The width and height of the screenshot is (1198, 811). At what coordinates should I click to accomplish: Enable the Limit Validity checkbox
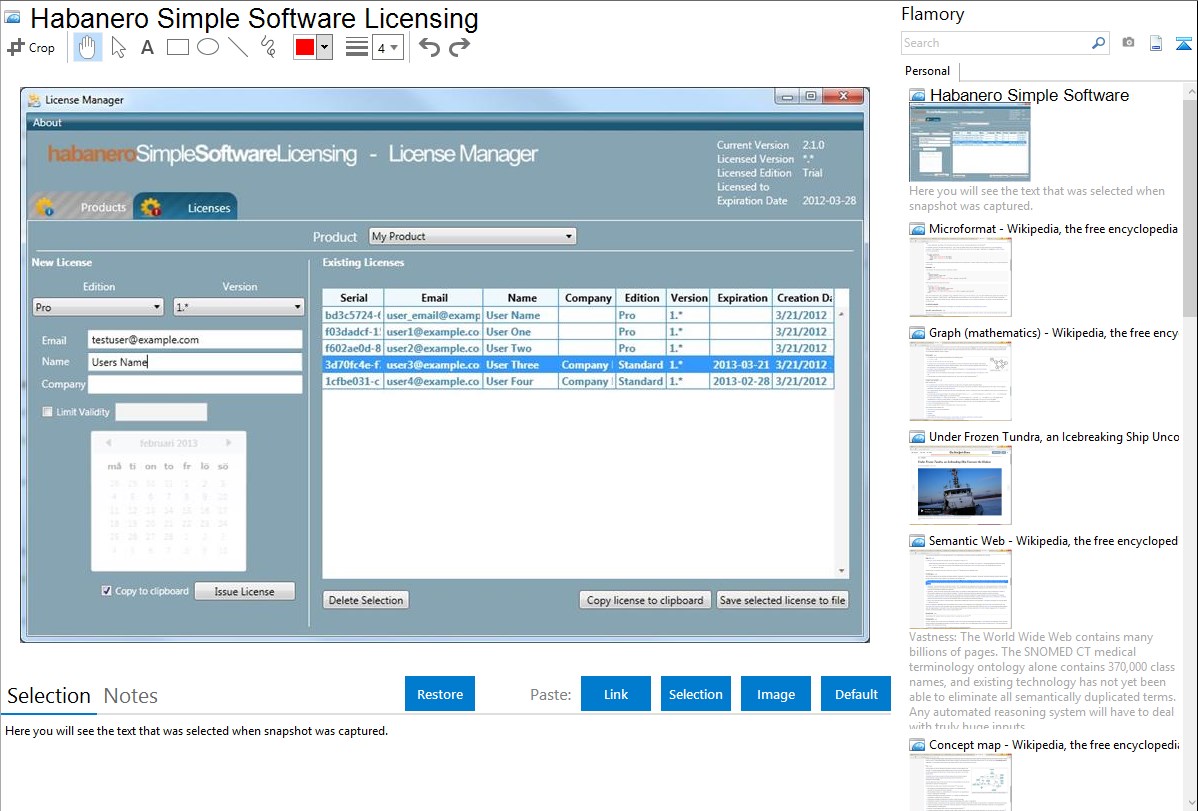[x=47, y=412]
